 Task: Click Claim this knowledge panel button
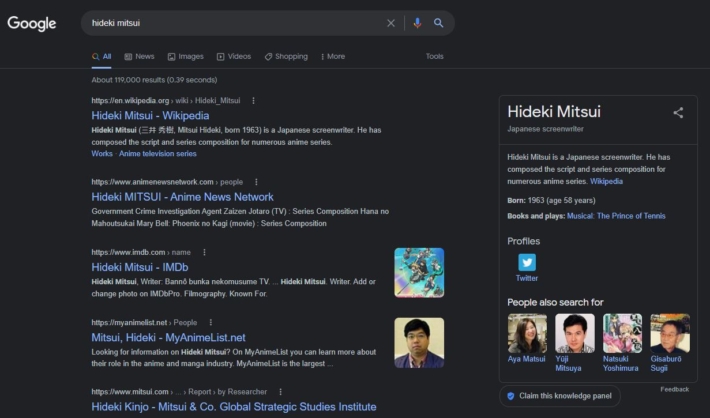560,396
